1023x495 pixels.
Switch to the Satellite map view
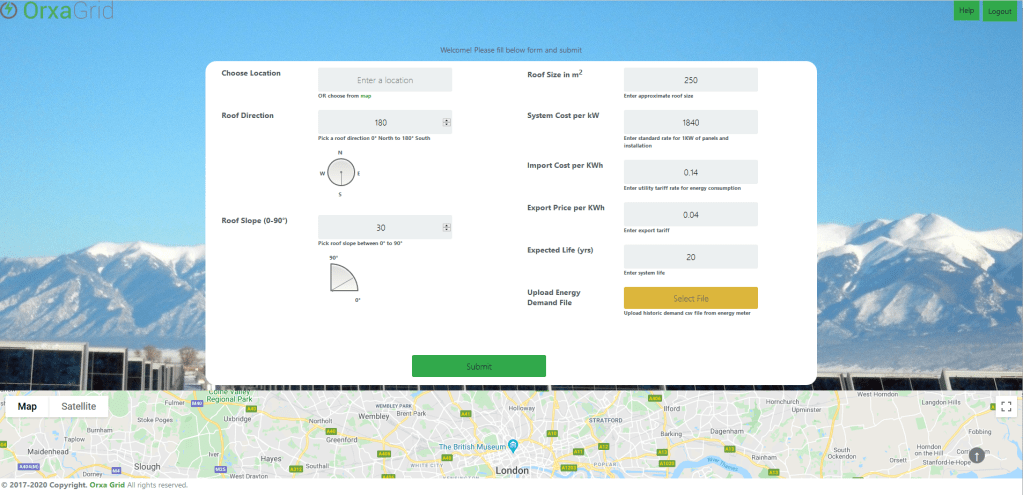[79, 406]
